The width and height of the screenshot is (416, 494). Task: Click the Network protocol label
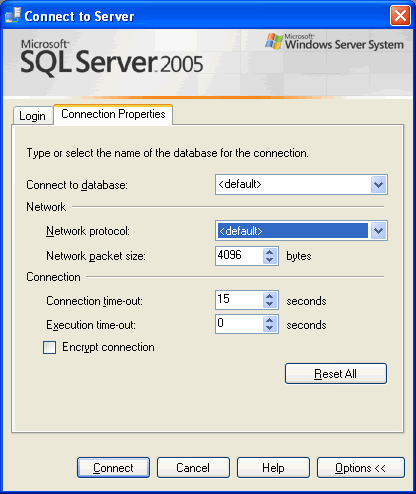coord(88,231)
